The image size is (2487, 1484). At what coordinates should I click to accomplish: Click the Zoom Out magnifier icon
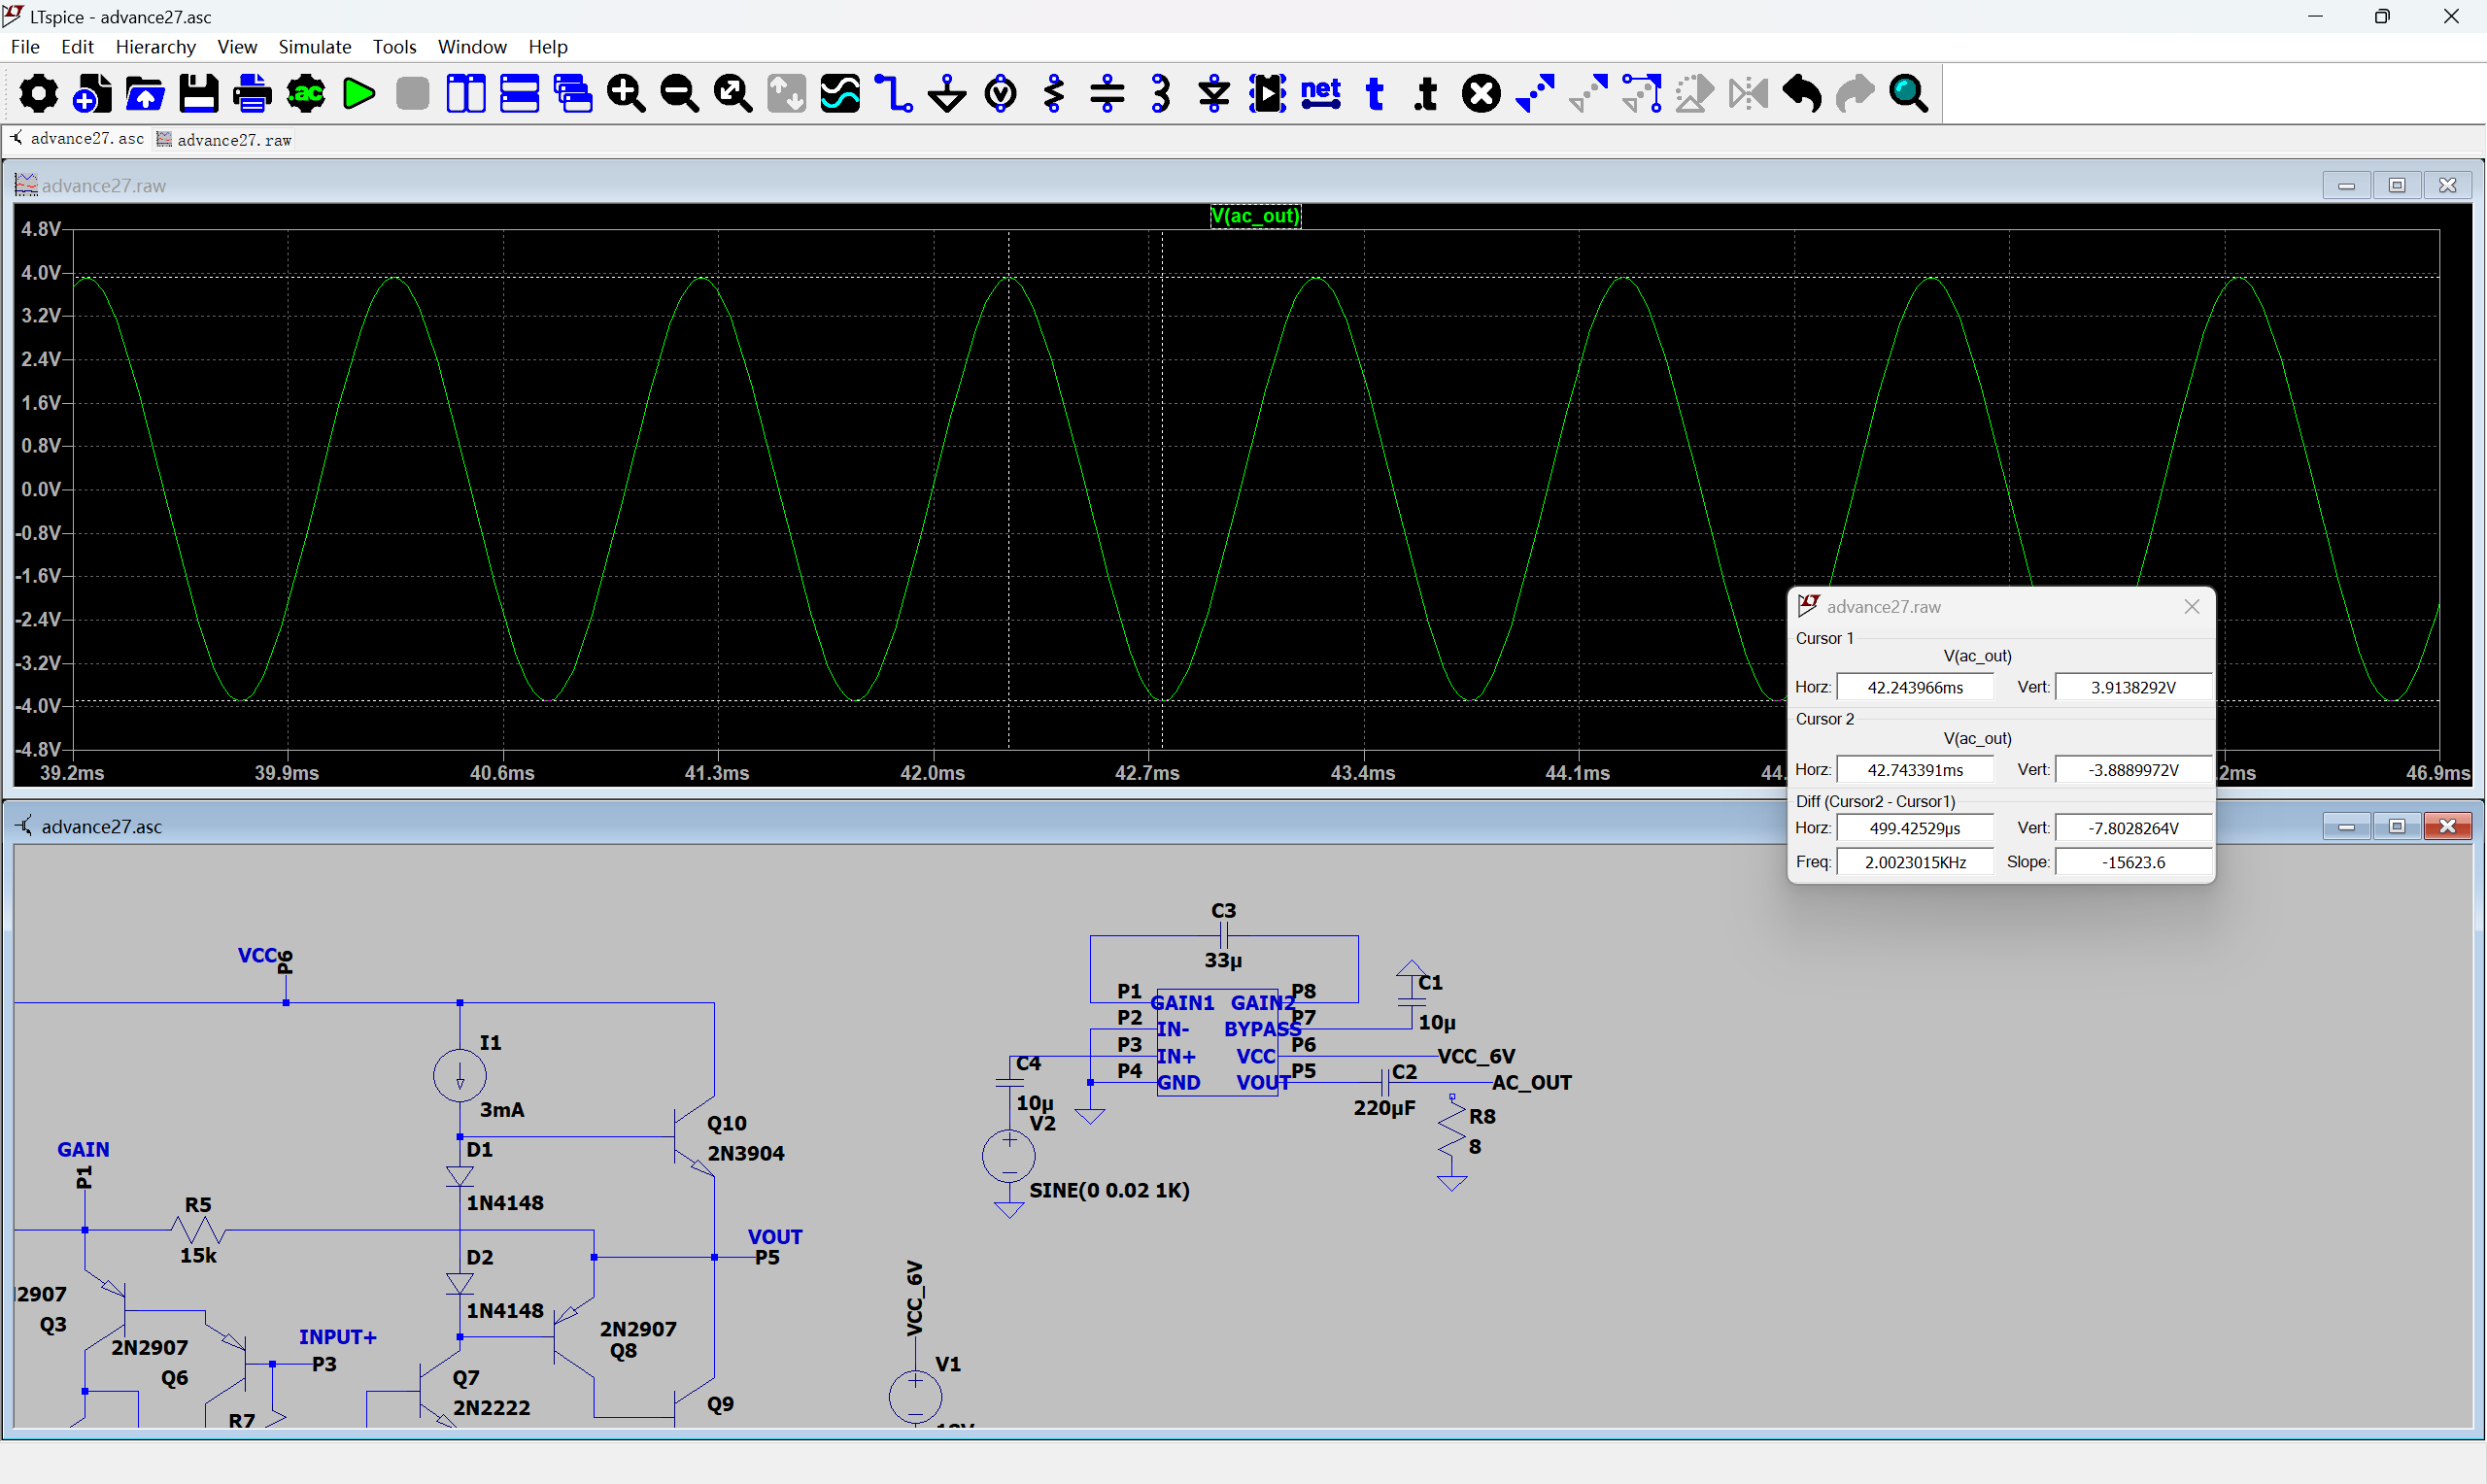click(680, 94)
